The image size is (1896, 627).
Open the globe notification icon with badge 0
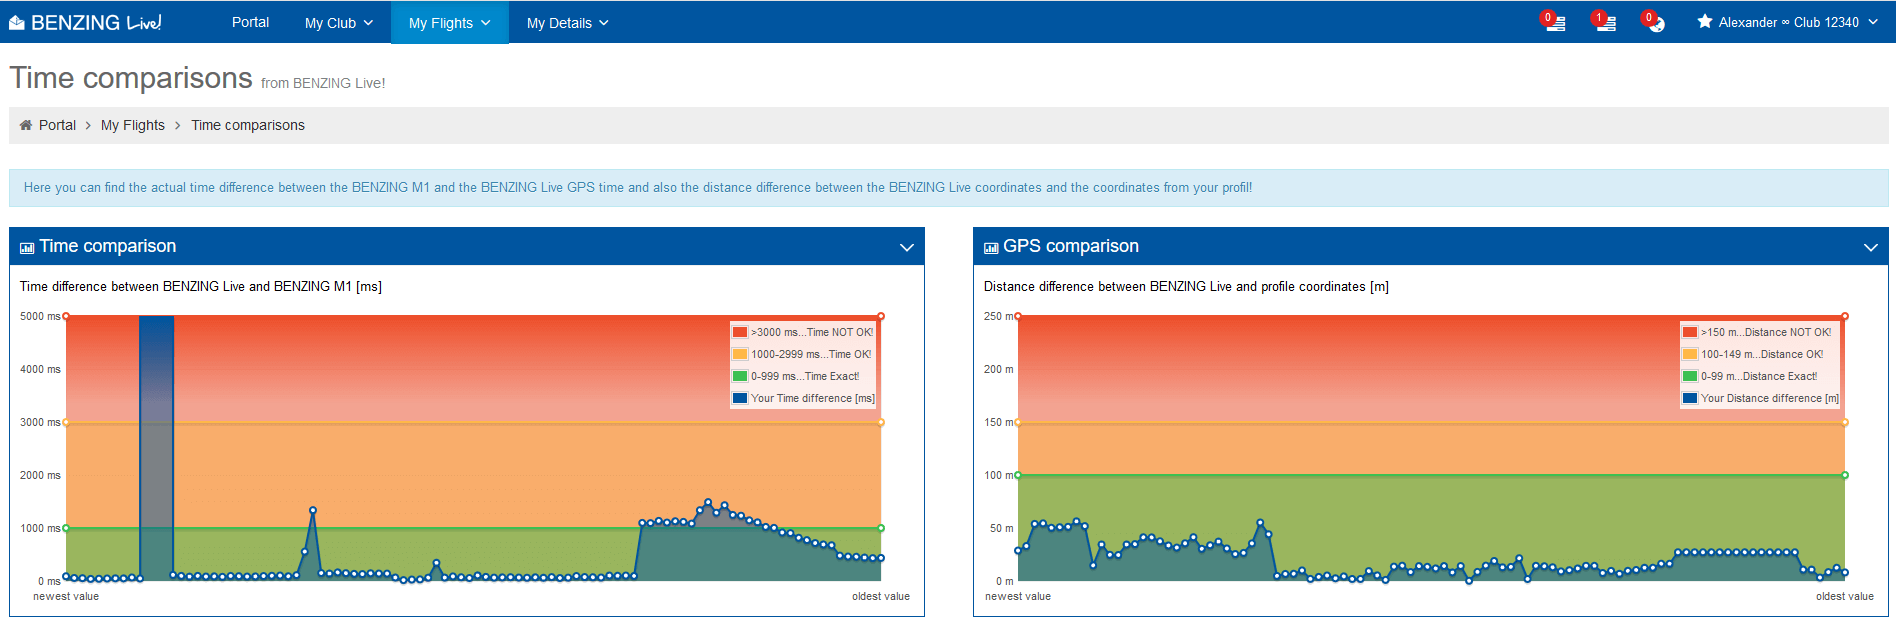pos(1654,22)
